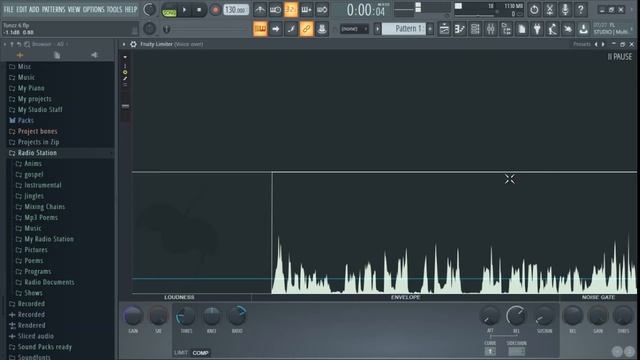This screenshot has width=640, height=360.
Task: Arm the red Record button
Action: [x=215, y=10]
